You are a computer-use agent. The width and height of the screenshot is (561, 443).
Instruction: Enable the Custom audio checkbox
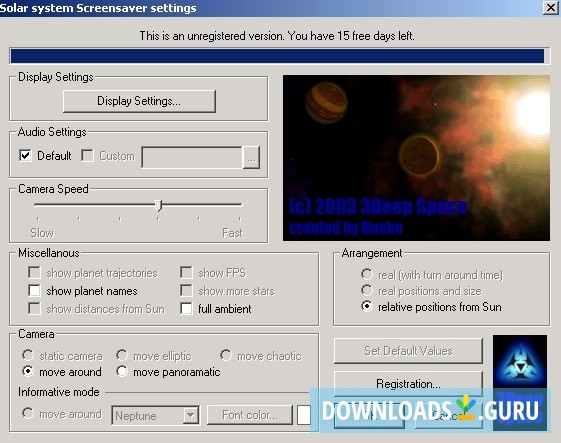87,156
